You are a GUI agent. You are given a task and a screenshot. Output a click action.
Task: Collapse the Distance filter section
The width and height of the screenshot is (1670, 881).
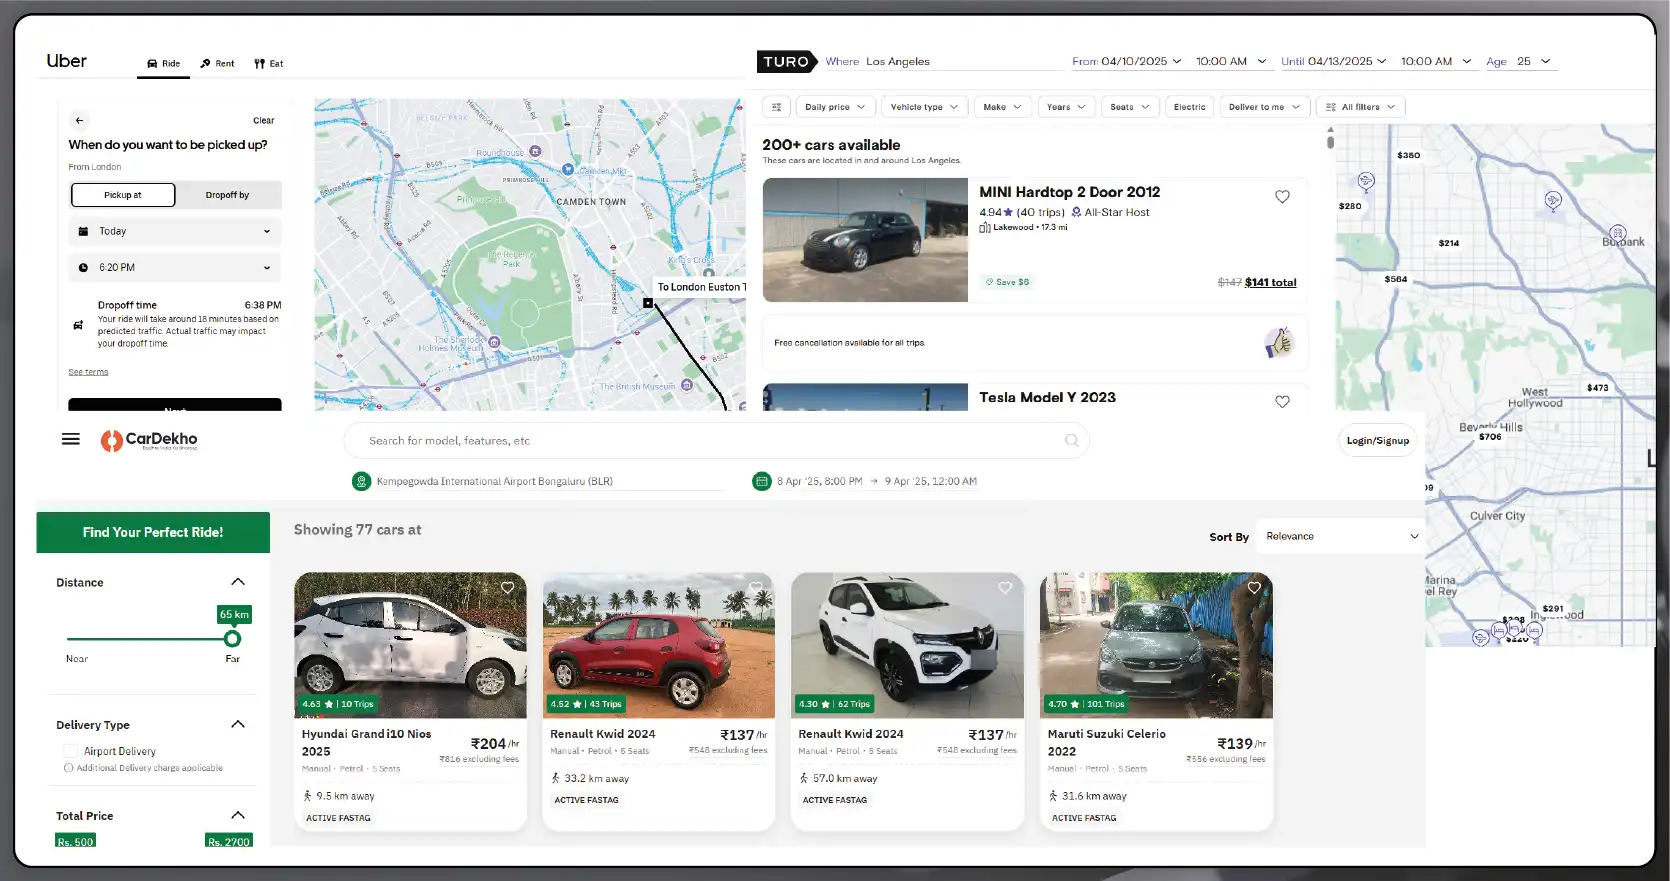pos(238,582)
